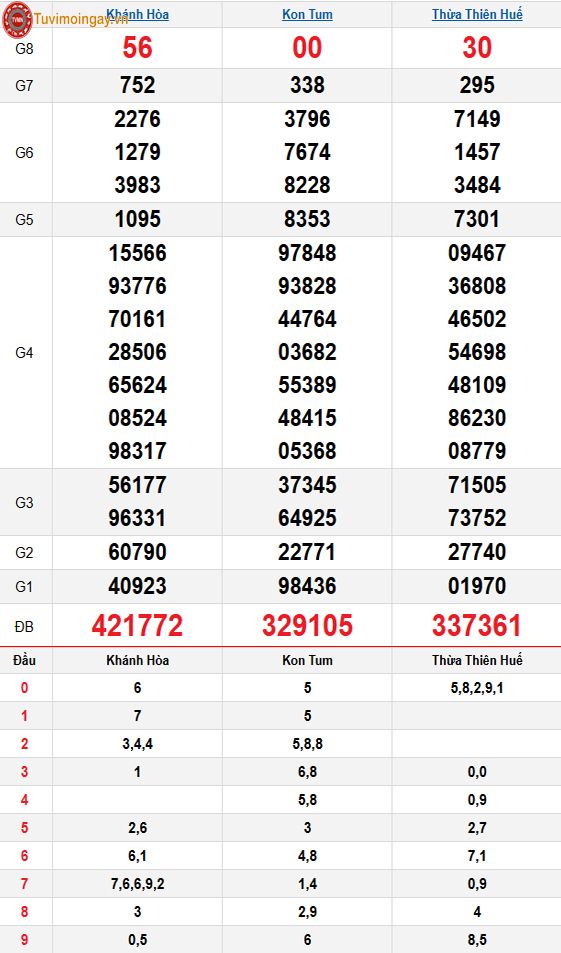Click the G2 number 60790
This screenshot has width=561, height=953.
click(x=137, y=552)
